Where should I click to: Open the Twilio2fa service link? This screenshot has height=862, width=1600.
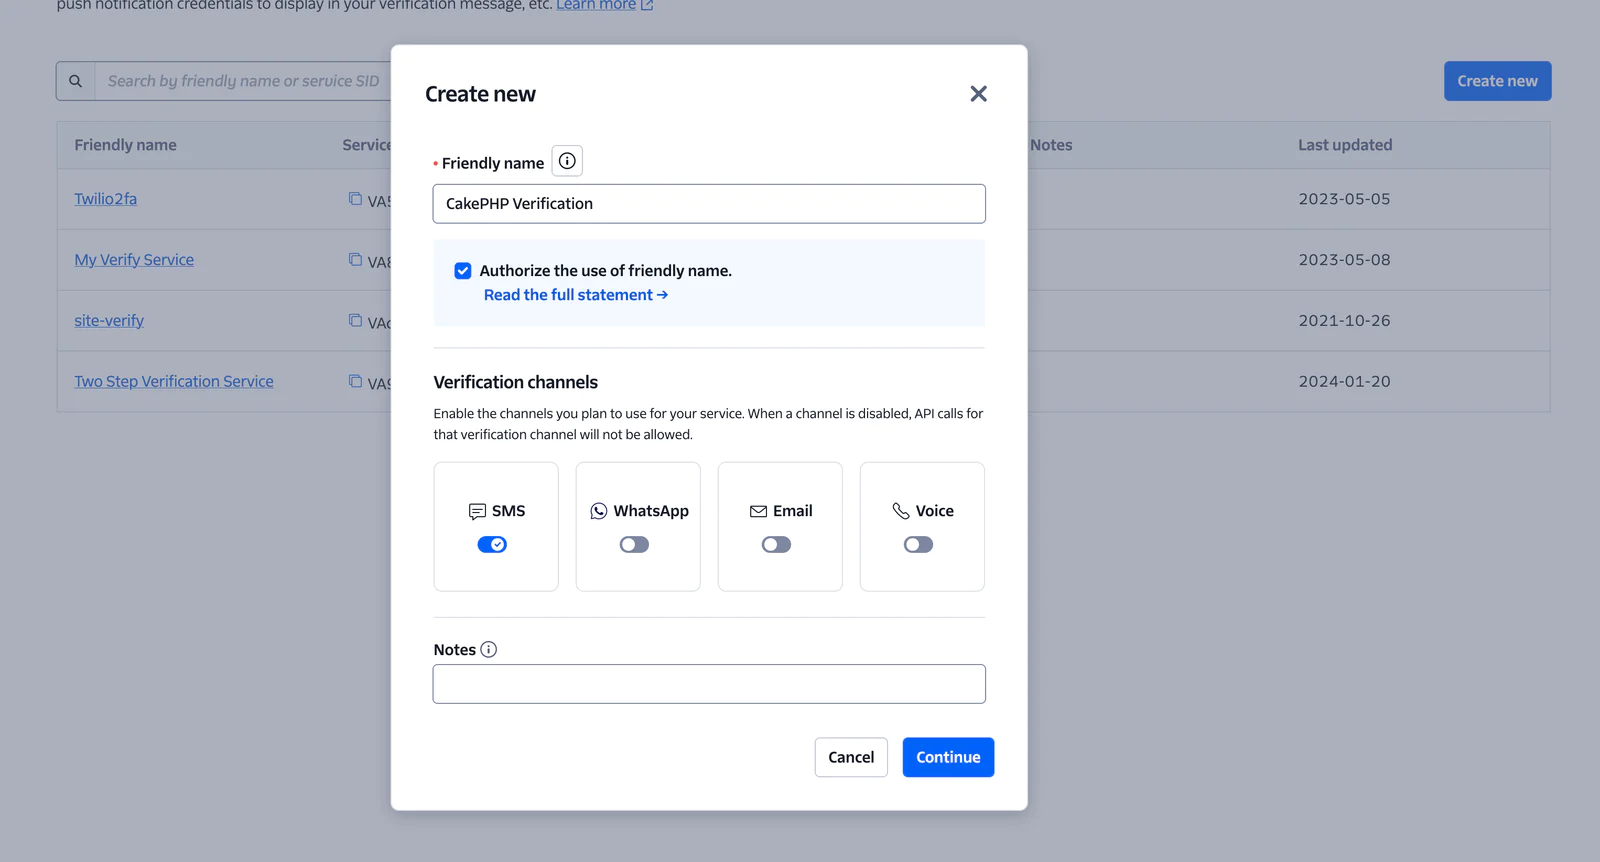click(105, 199)
